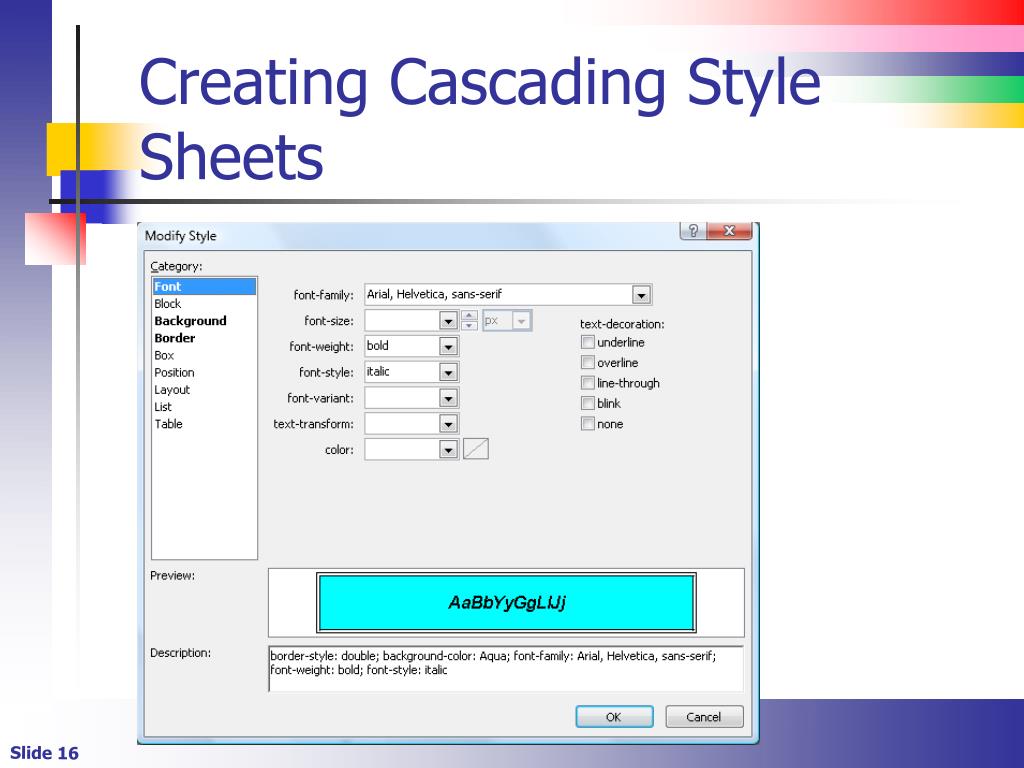Select the Font category
This screenshot has width=1024, height=768.
coord(204,287)
